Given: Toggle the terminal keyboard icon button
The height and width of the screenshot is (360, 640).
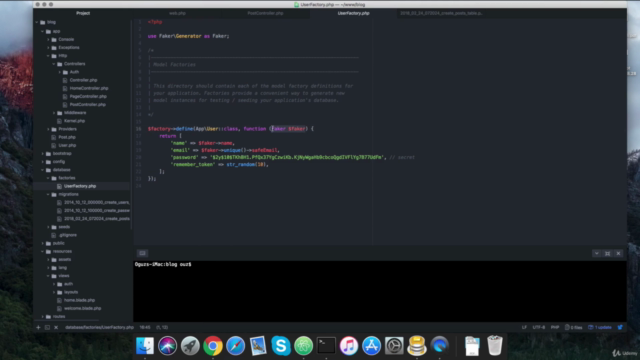Looking at the screenshot, I should coord(142,253).
